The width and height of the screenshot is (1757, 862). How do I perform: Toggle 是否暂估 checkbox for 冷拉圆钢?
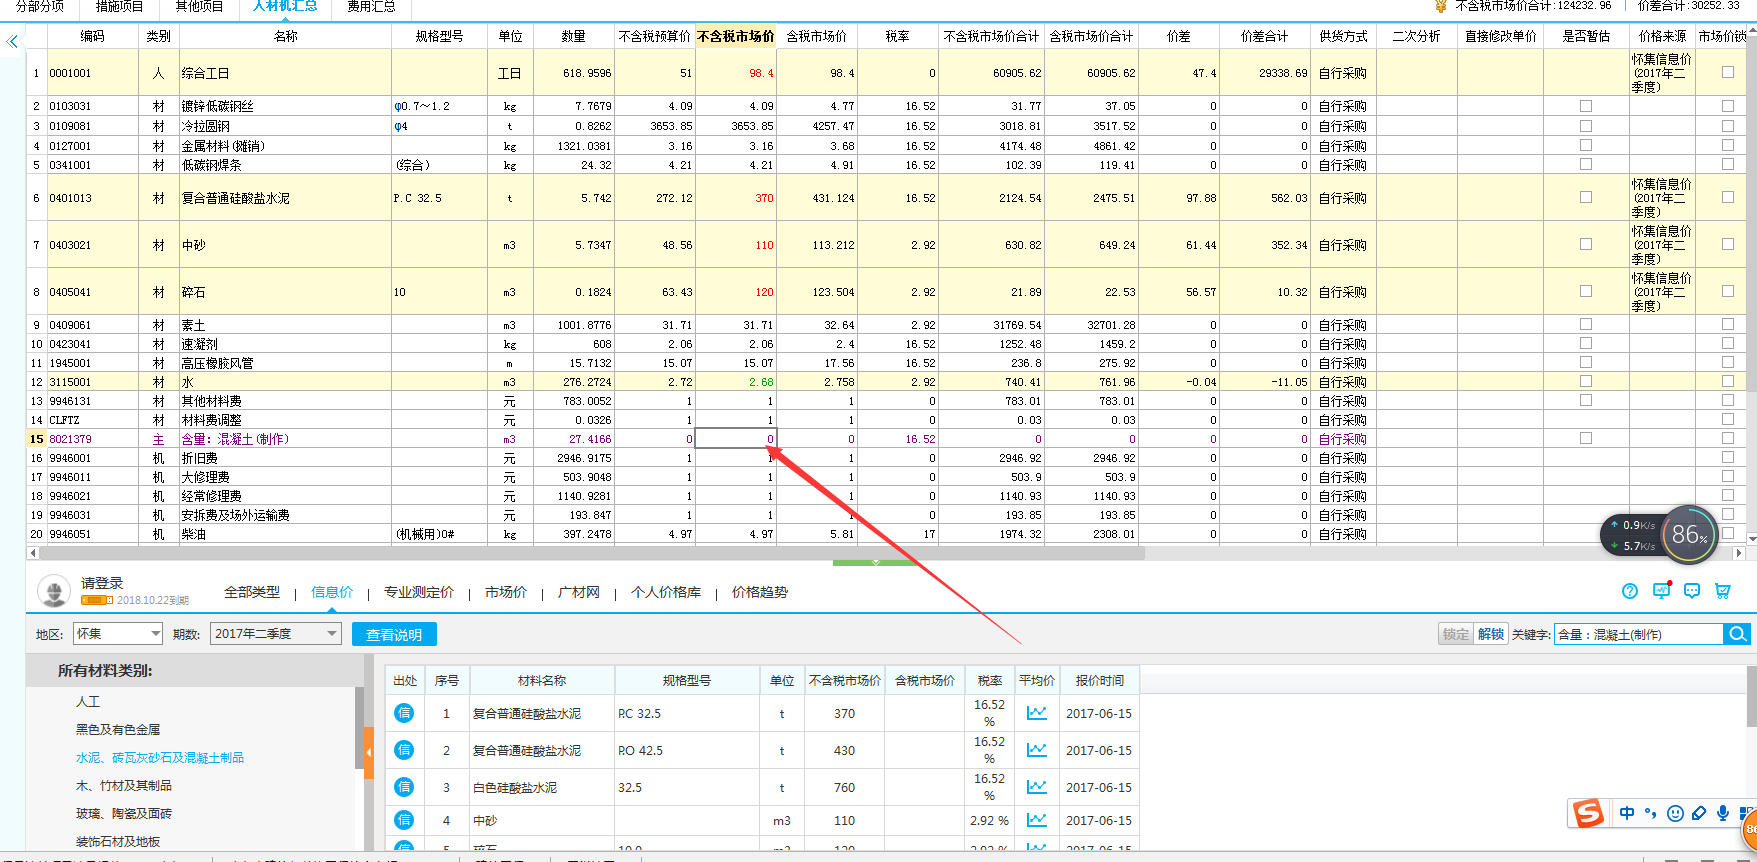(1586, 126)
